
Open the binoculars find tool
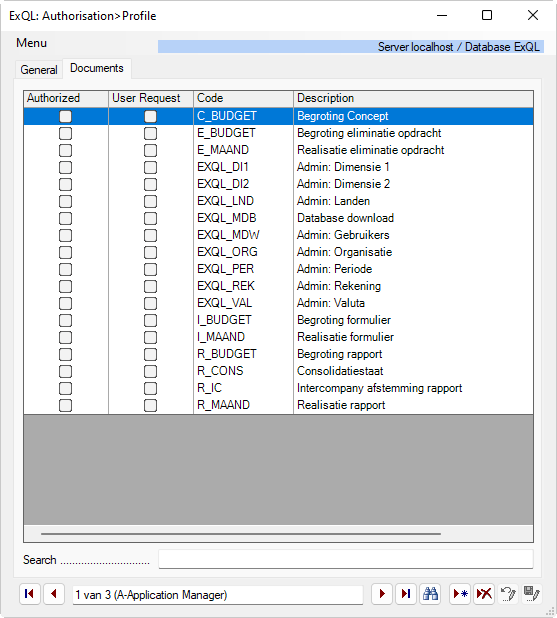point(430,594)
